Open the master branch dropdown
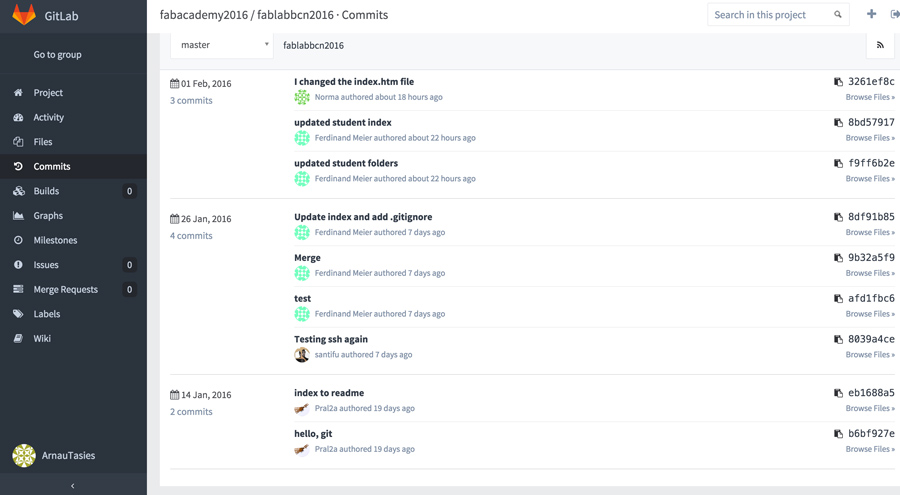 (x=222, y=45)
